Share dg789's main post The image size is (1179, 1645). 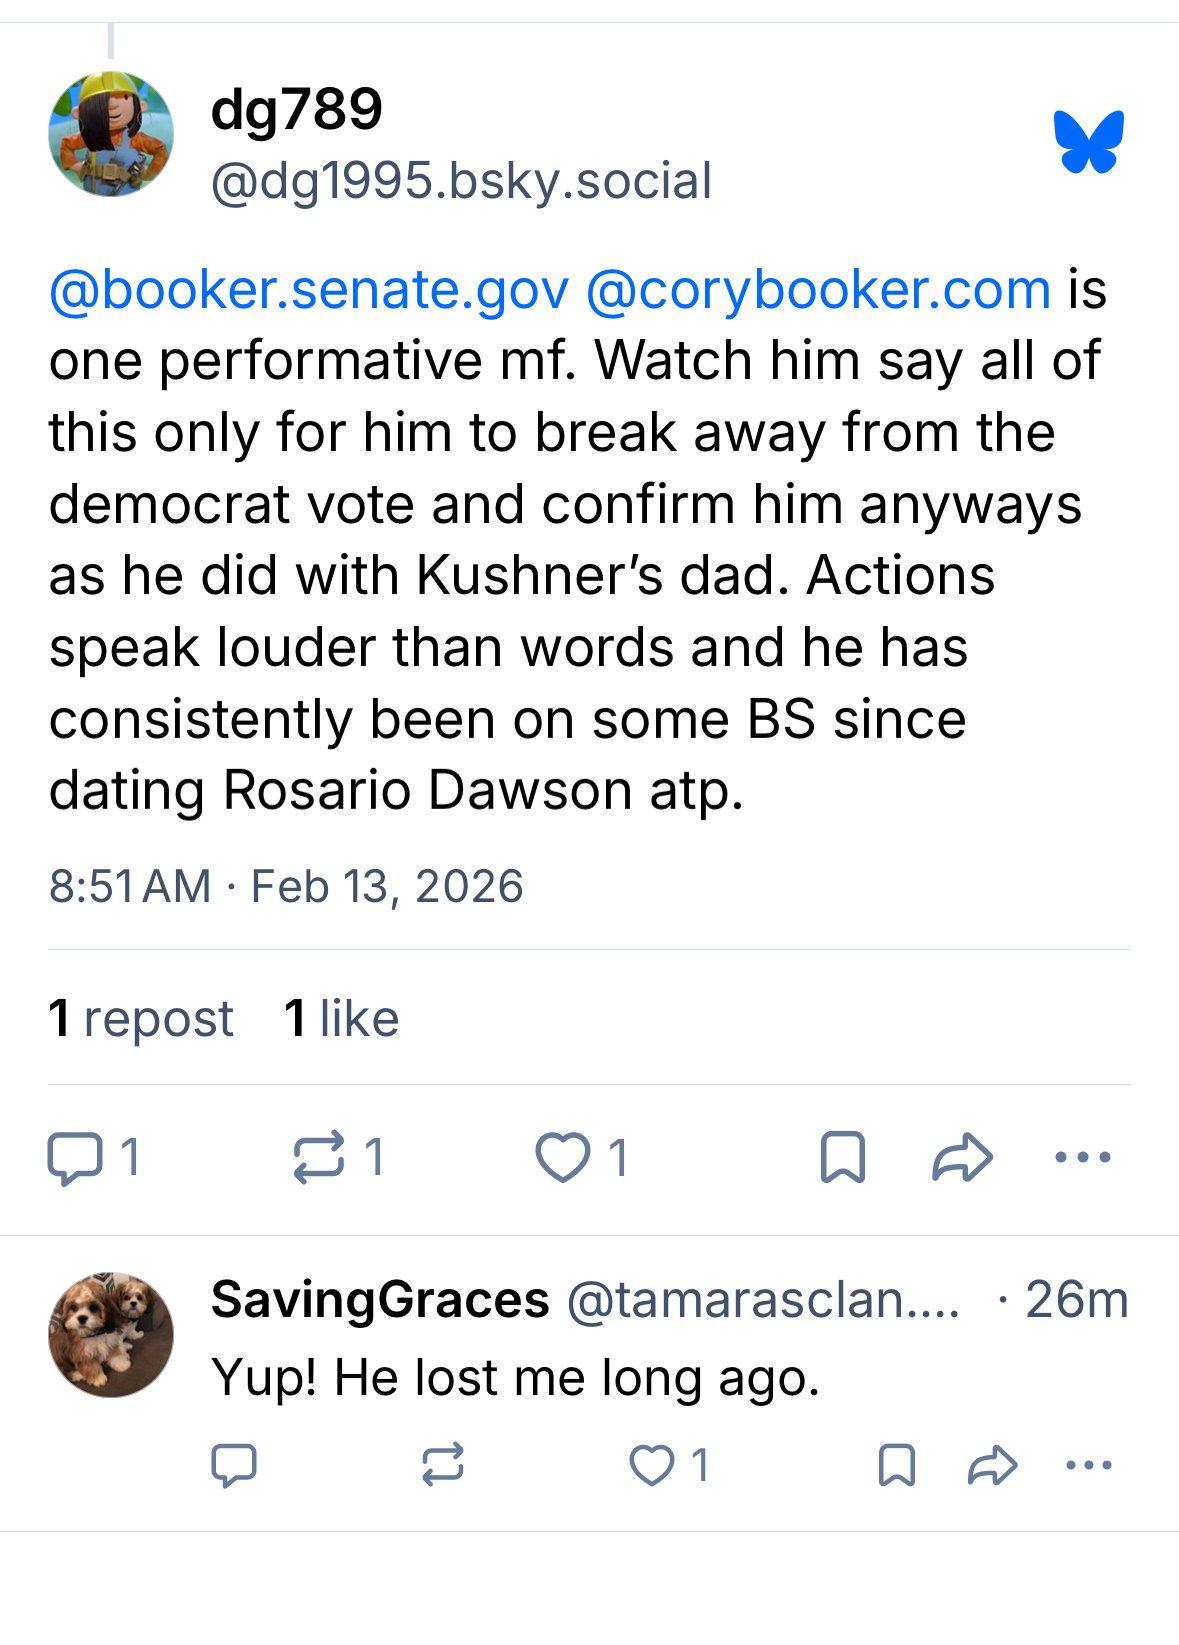click(x=962, y=1158)
